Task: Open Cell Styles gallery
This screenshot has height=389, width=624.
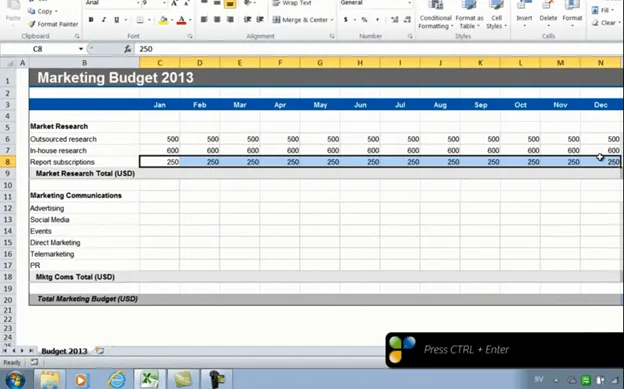Action: pos(496,15)
